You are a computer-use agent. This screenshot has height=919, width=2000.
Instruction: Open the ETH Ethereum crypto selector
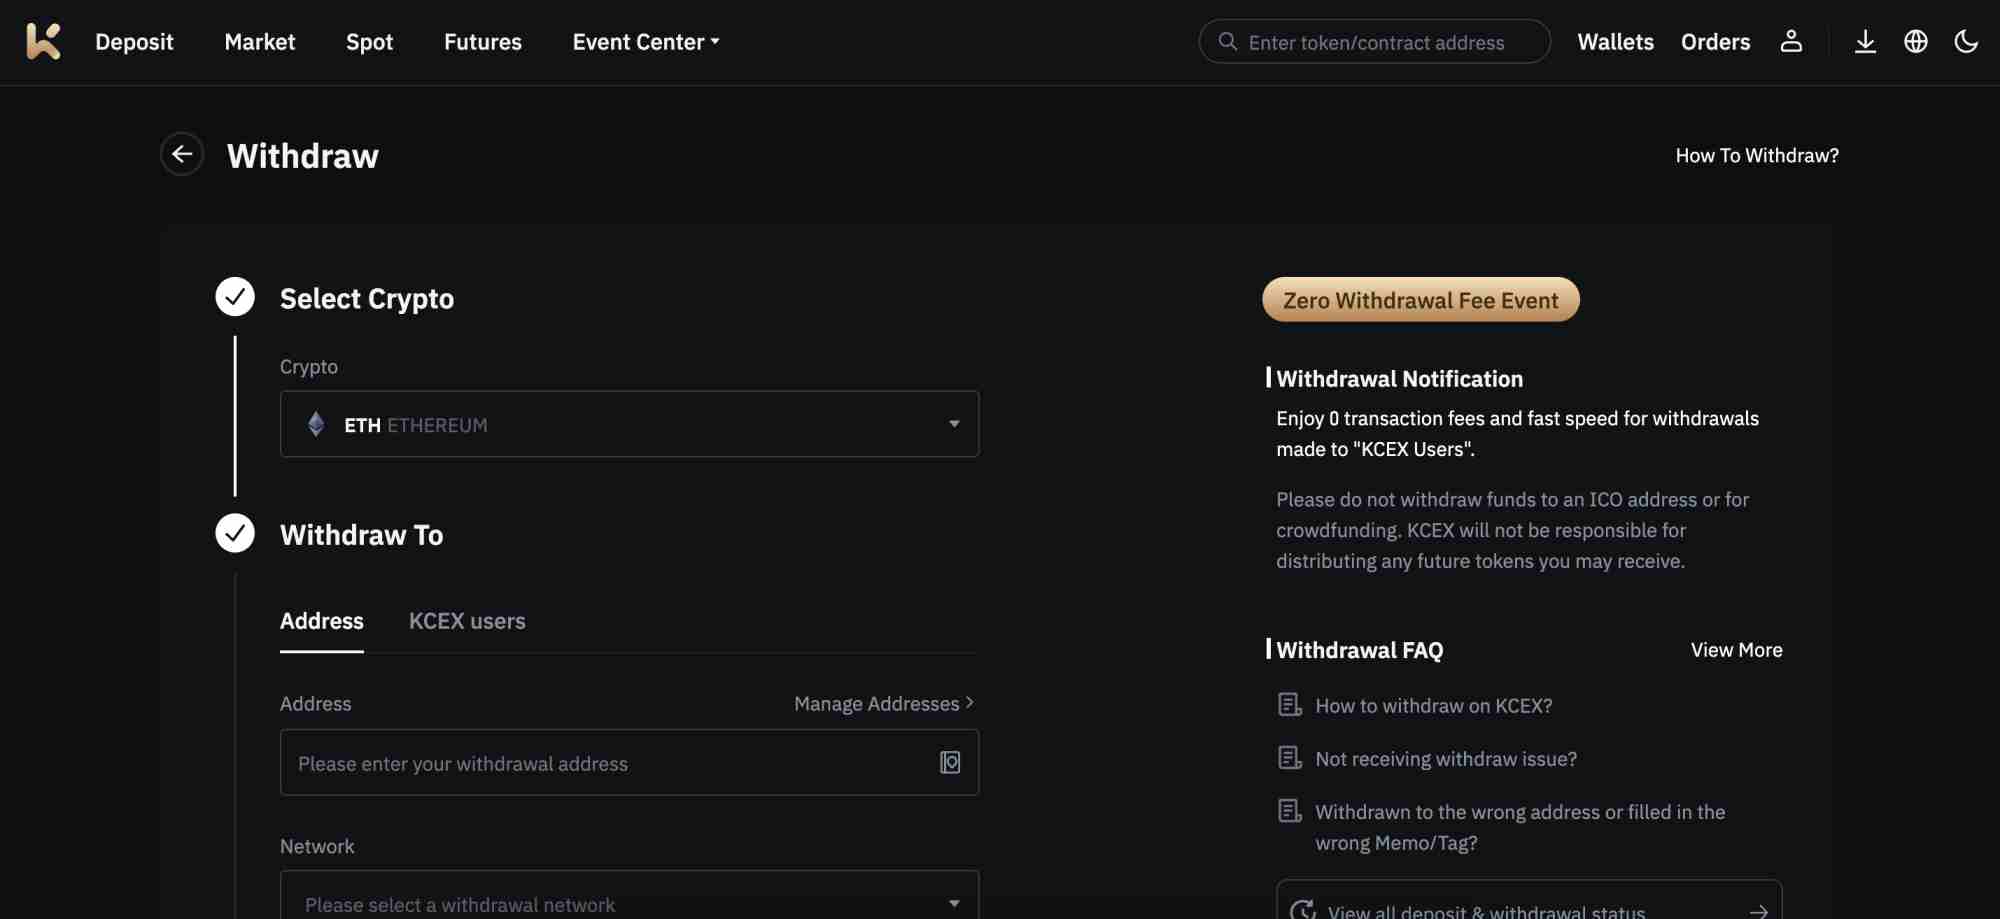628,423
